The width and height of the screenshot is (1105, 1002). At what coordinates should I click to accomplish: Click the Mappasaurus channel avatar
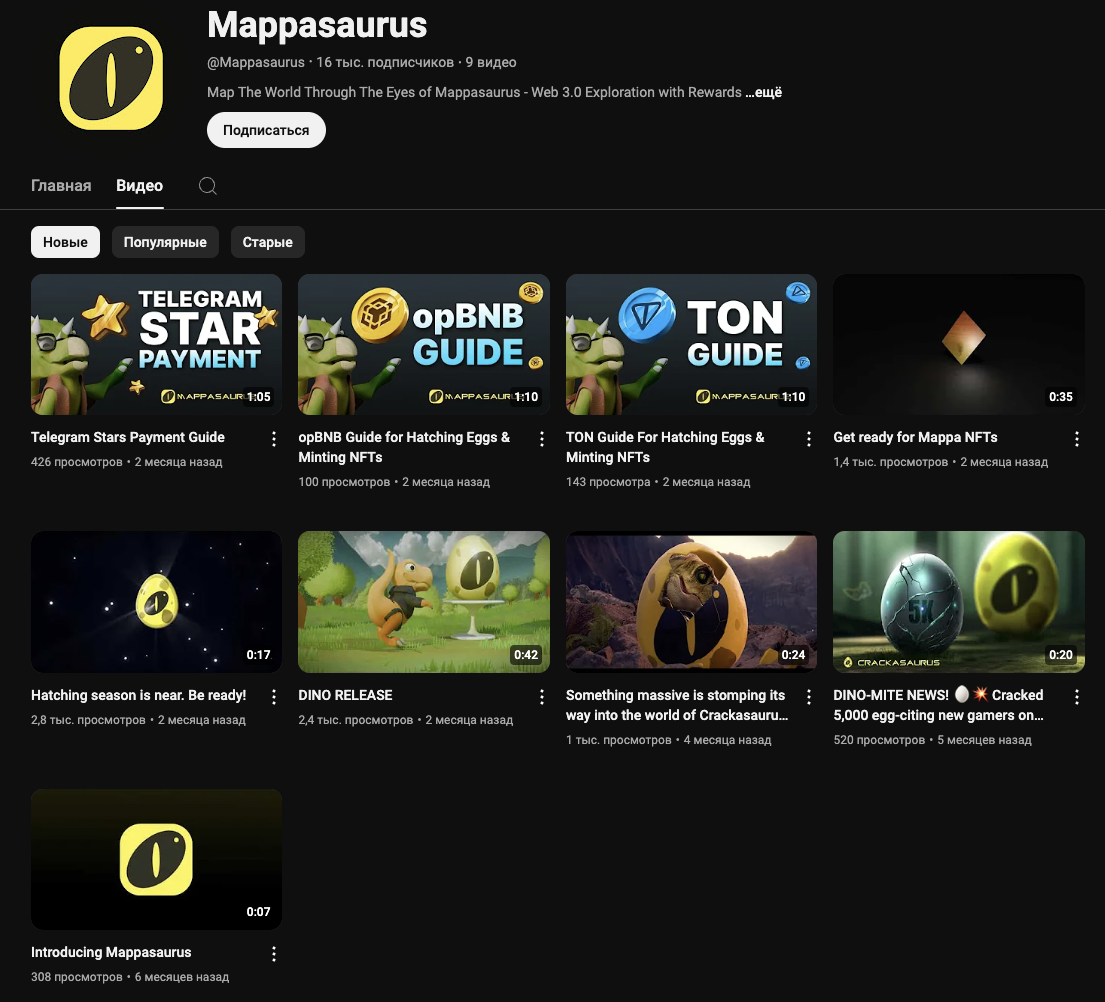[110, 77]
